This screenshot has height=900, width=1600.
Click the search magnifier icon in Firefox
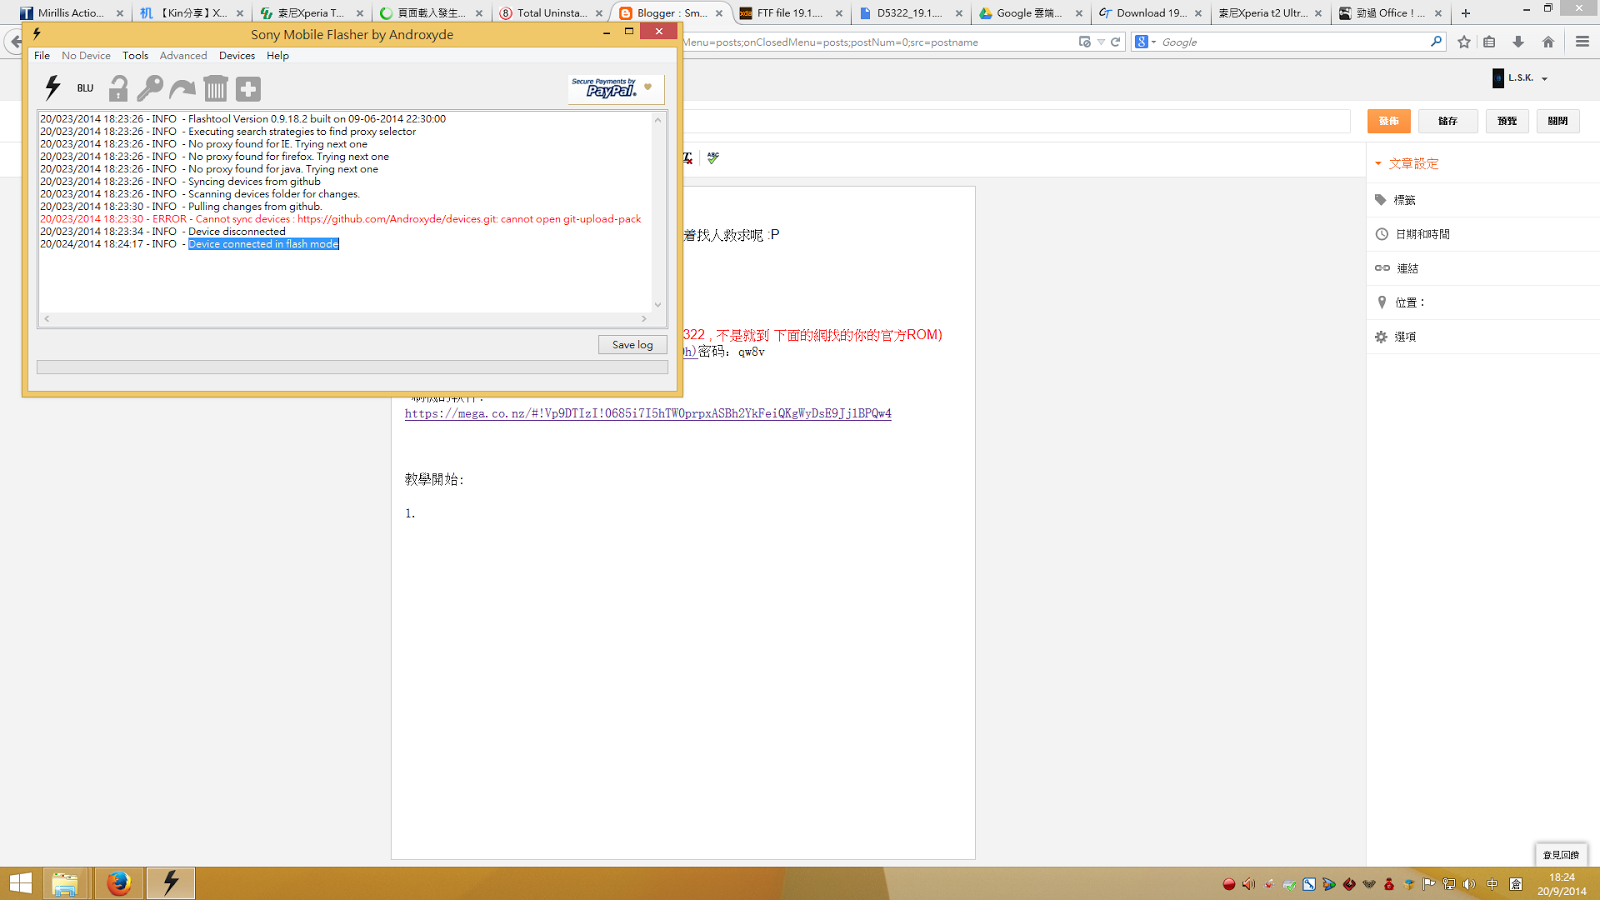[x=1436, y=42]
